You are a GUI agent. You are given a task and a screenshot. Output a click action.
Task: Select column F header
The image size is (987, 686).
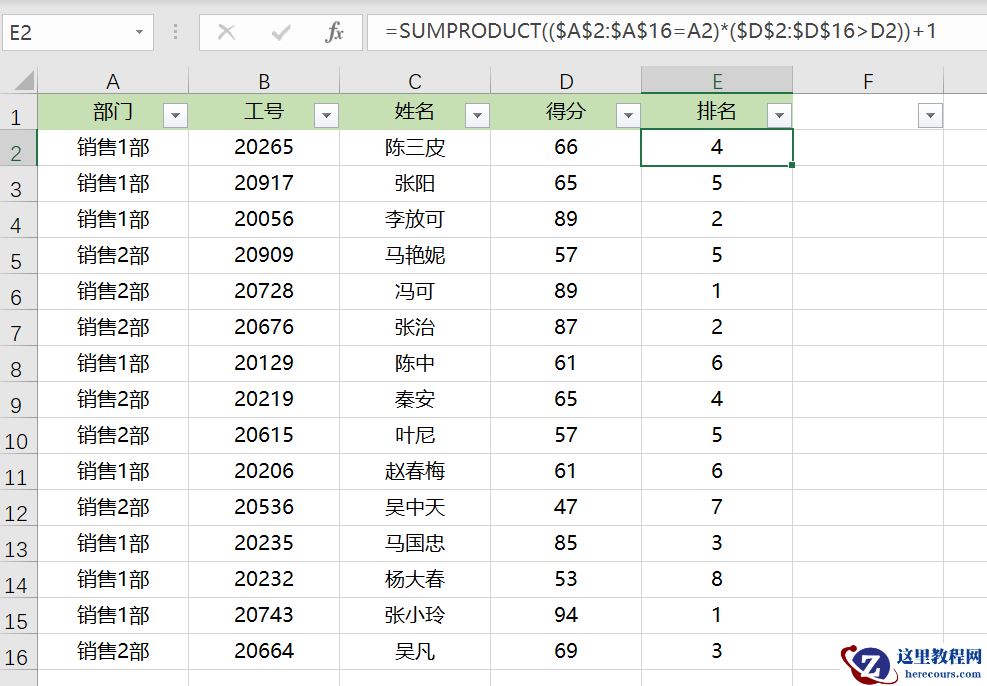pyautogui.click(x=868, y=81)
